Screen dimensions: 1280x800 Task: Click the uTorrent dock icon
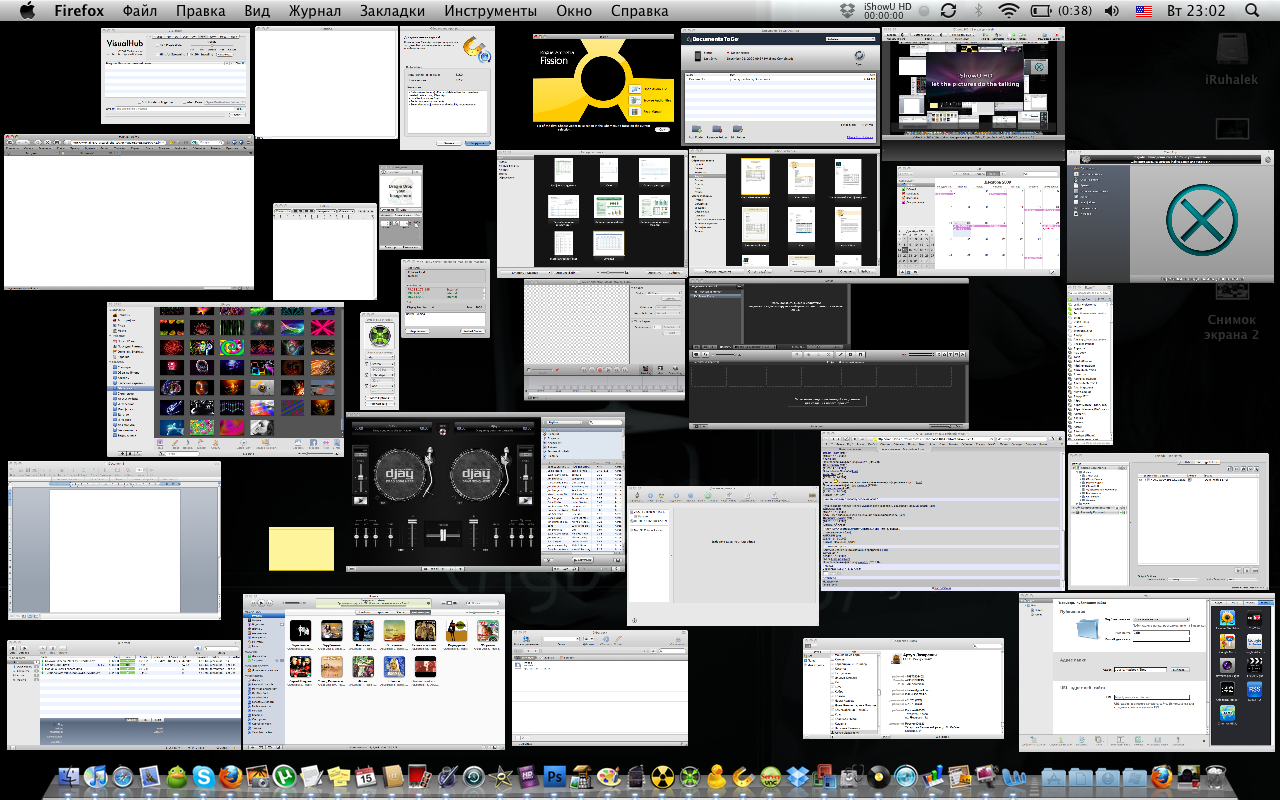(285, 777)
